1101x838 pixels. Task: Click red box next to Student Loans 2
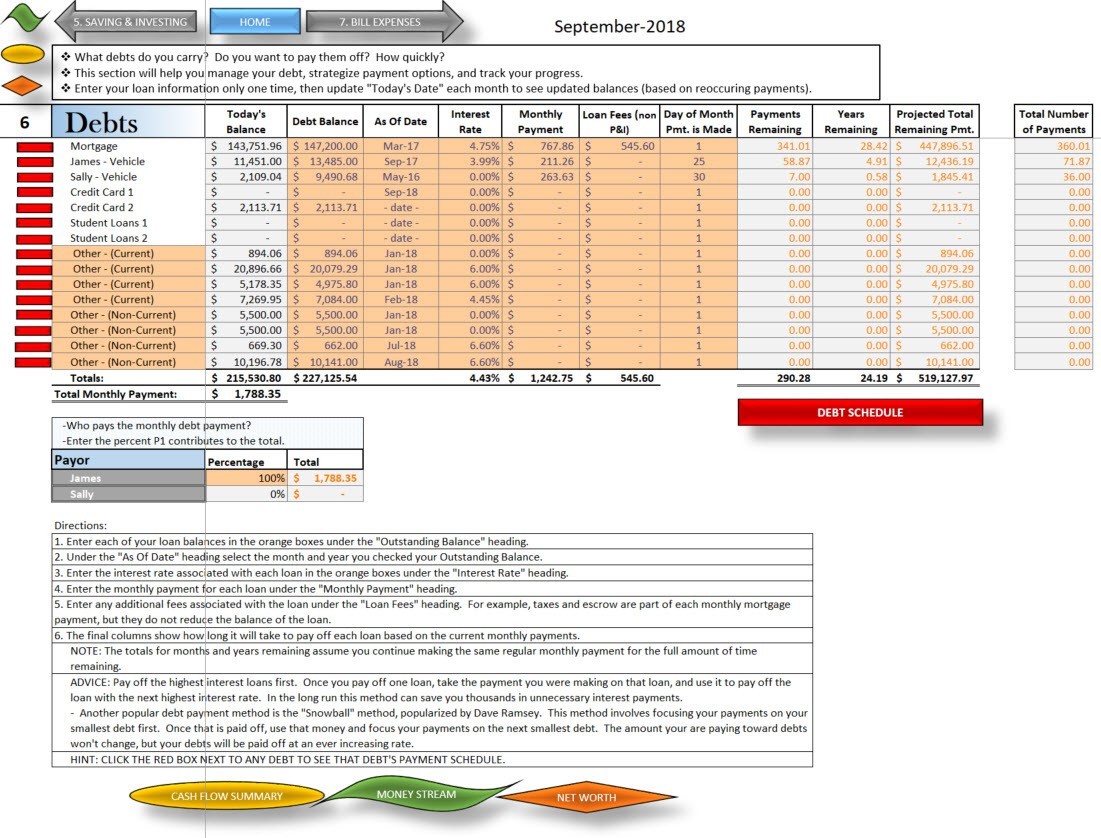click(34, 239)
